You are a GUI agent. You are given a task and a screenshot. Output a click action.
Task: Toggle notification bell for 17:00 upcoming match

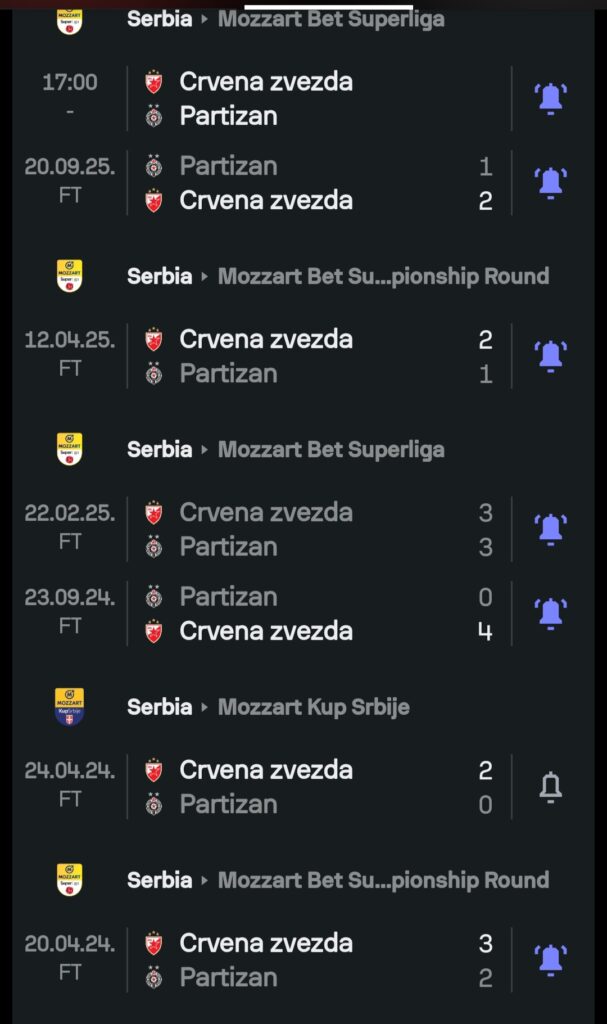[551, 98]
